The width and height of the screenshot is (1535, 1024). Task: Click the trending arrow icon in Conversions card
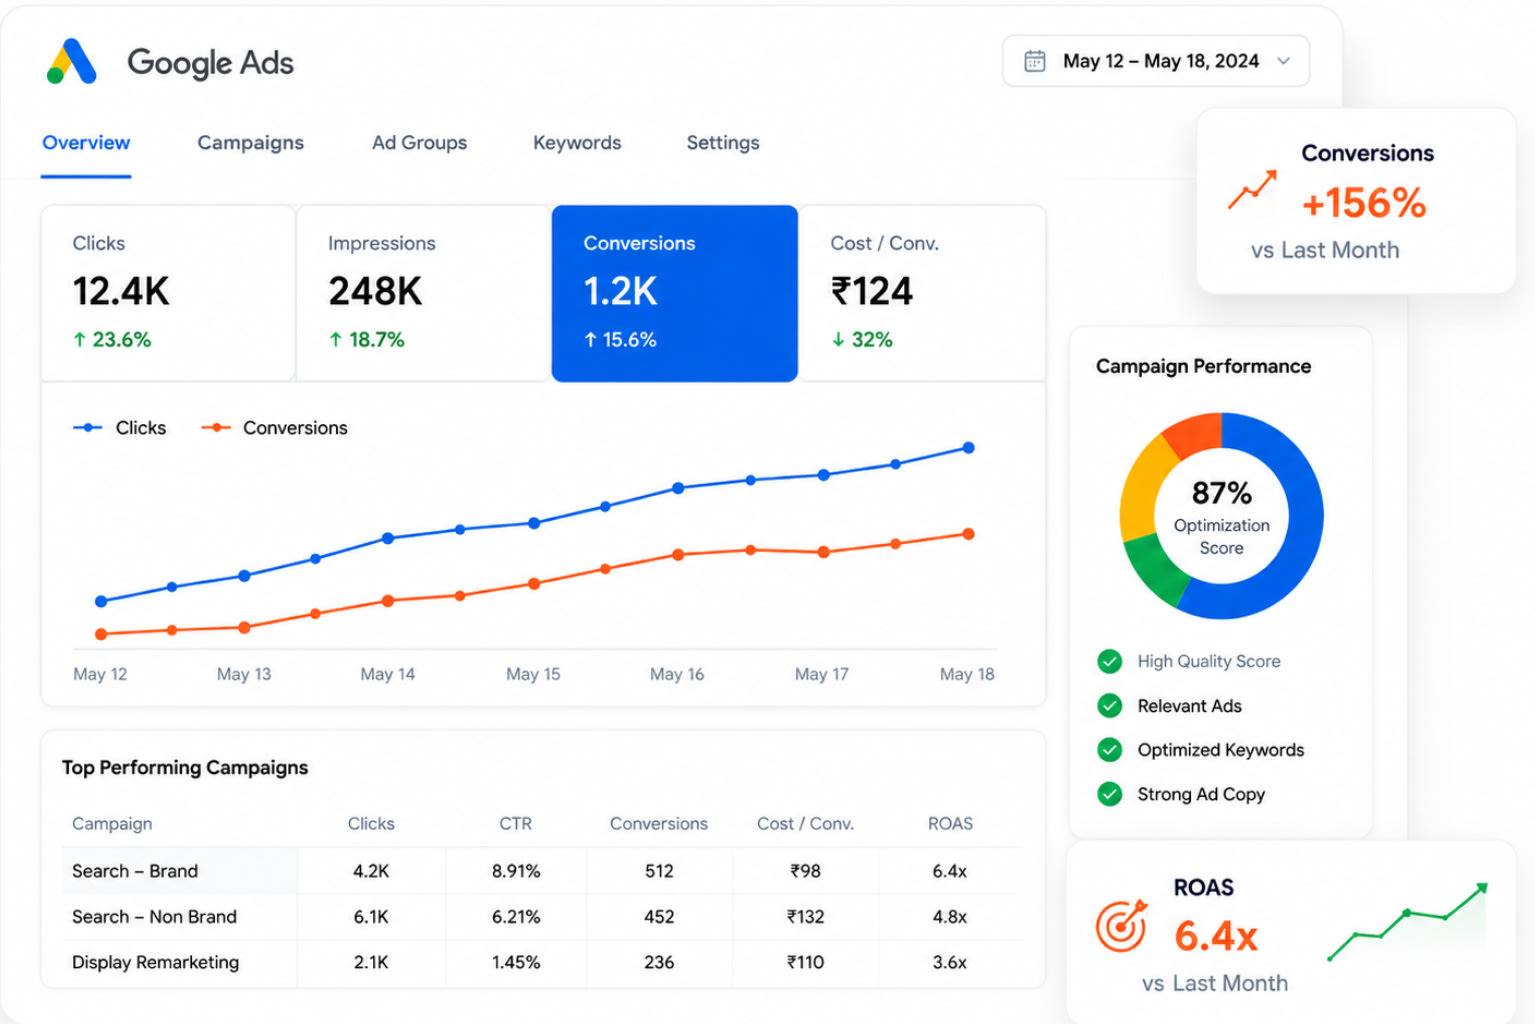pyautogui.click(x=1252, y=189)
